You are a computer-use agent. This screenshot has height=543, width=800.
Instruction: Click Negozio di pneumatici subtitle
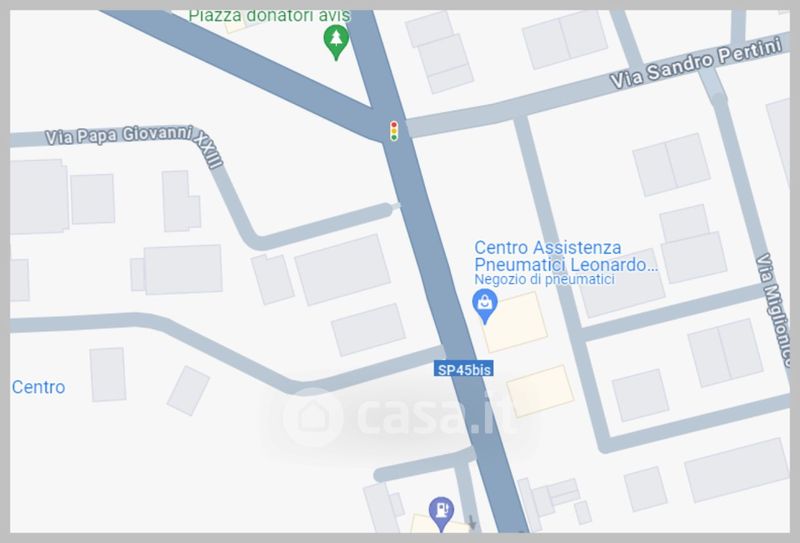click(544, 280)
